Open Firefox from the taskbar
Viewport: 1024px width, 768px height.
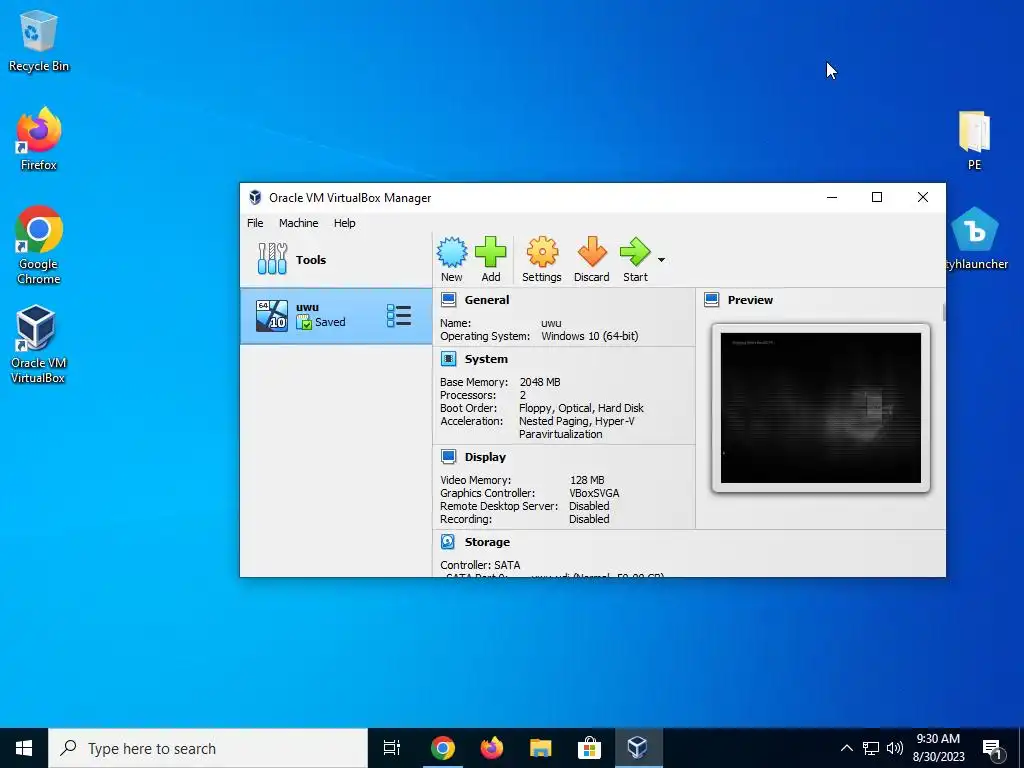pyautogui.click(x=492, y=748)
